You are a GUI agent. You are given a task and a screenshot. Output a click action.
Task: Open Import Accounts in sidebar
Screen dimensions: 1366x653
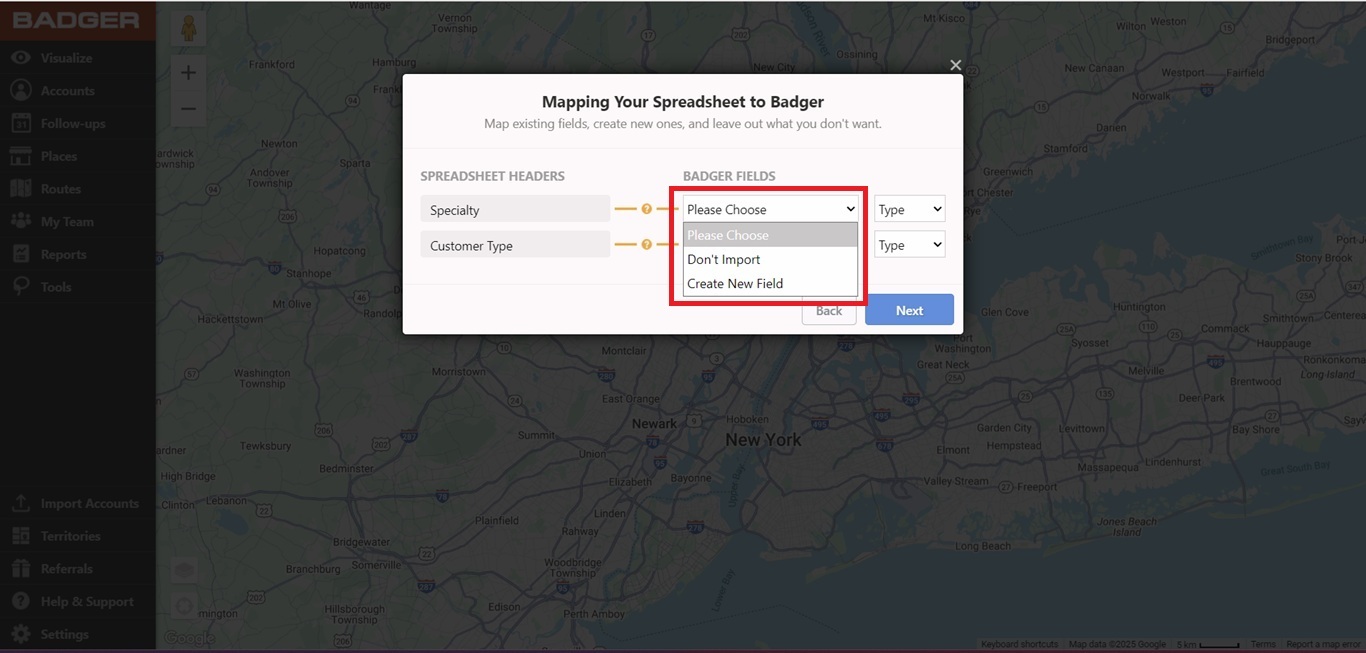(89, 504)
